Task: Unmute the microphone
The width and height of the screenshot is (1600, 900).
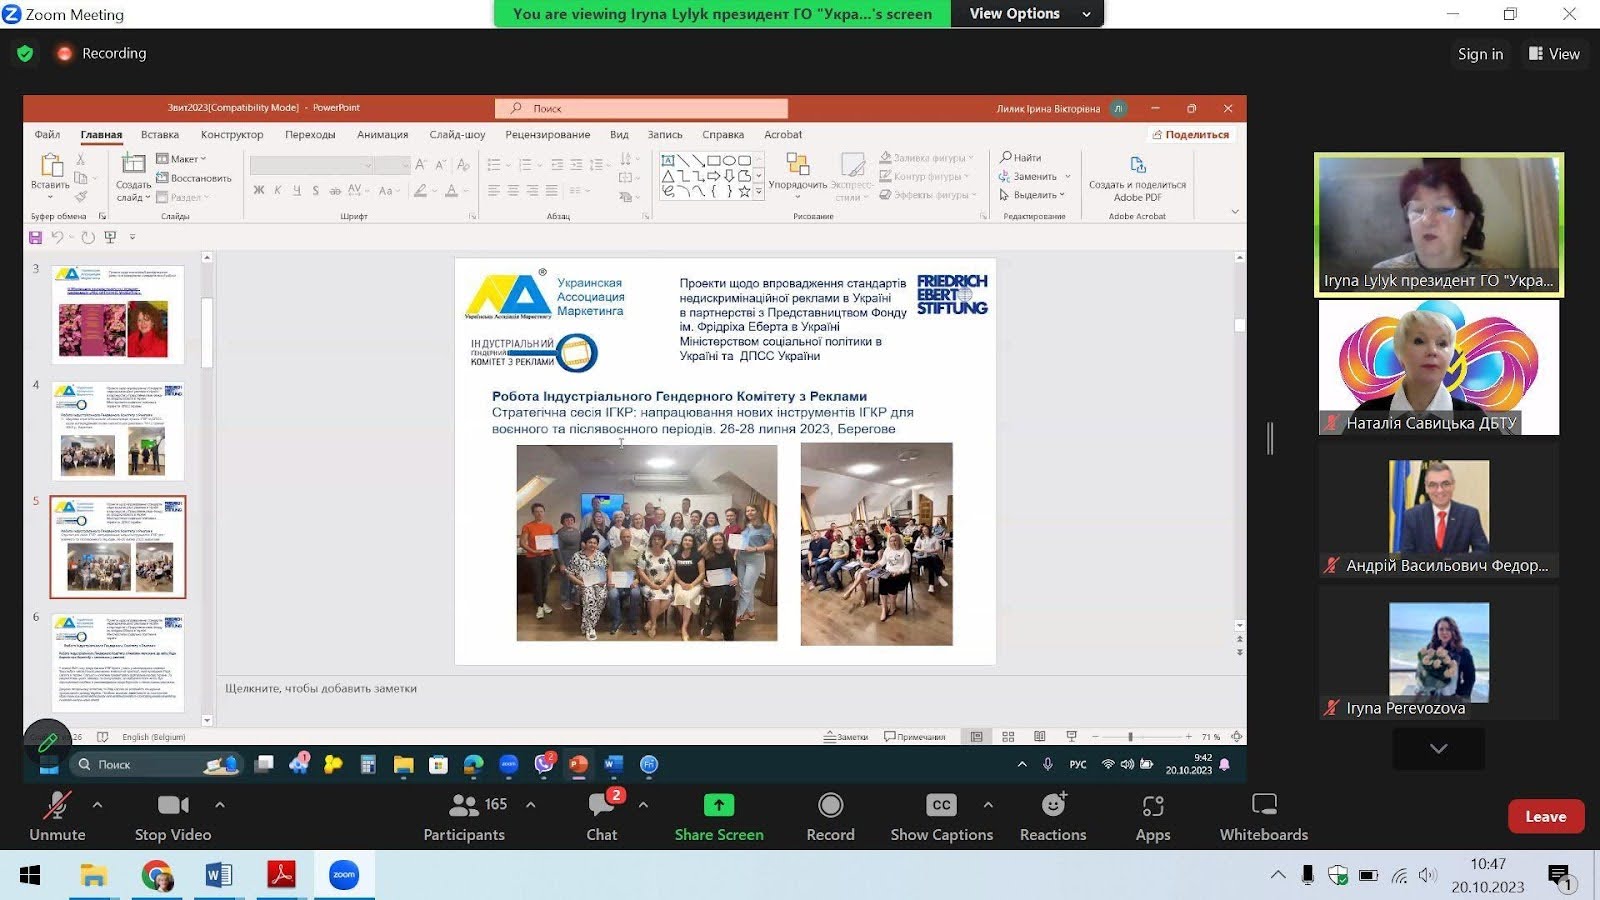Action: coord(57,816)
